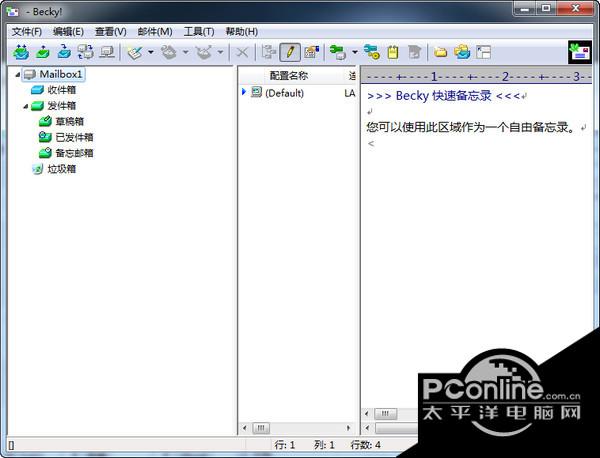This screenshot has width=600, height=458.
Task: Click the 列: 1 status bar field
Action: [324, 445]
